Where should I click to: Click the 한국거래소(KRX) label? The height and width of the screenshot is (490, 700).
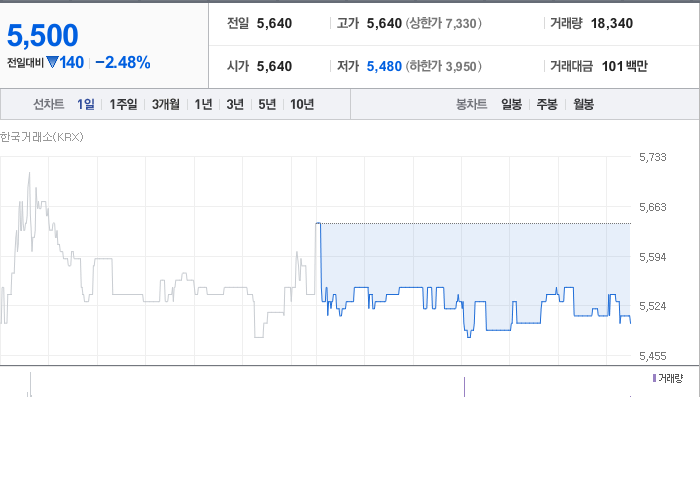click(42, 137)
